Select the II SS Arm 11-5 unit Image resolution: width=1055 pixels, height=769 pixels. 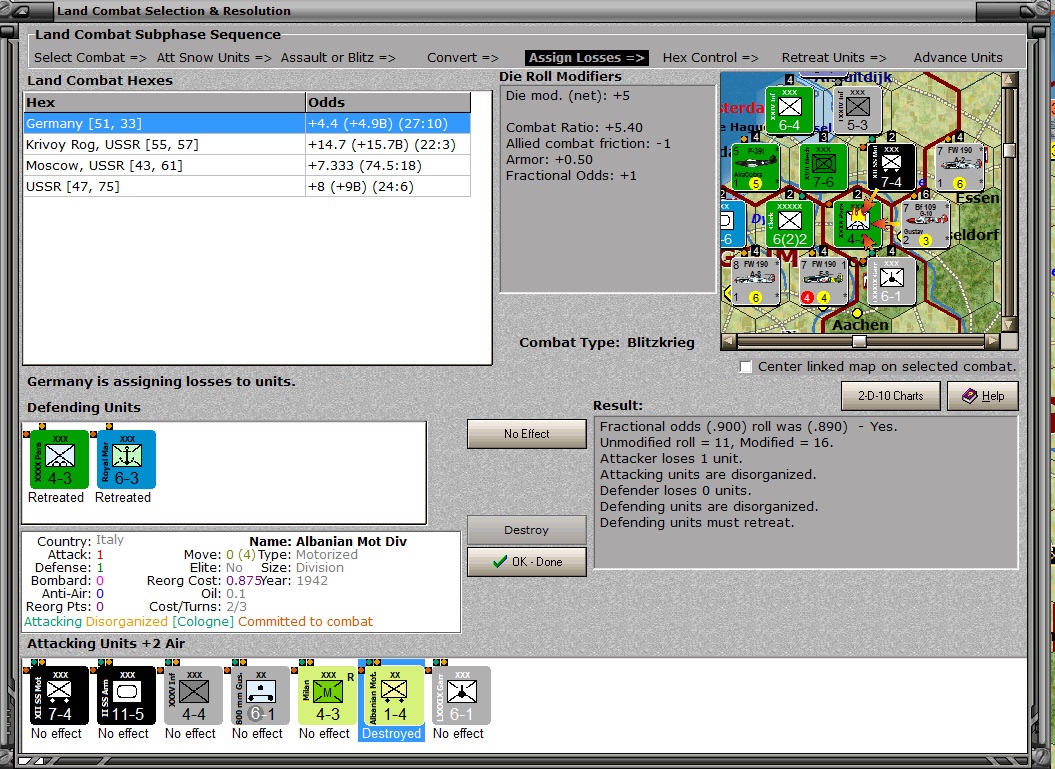click(126, 696)
